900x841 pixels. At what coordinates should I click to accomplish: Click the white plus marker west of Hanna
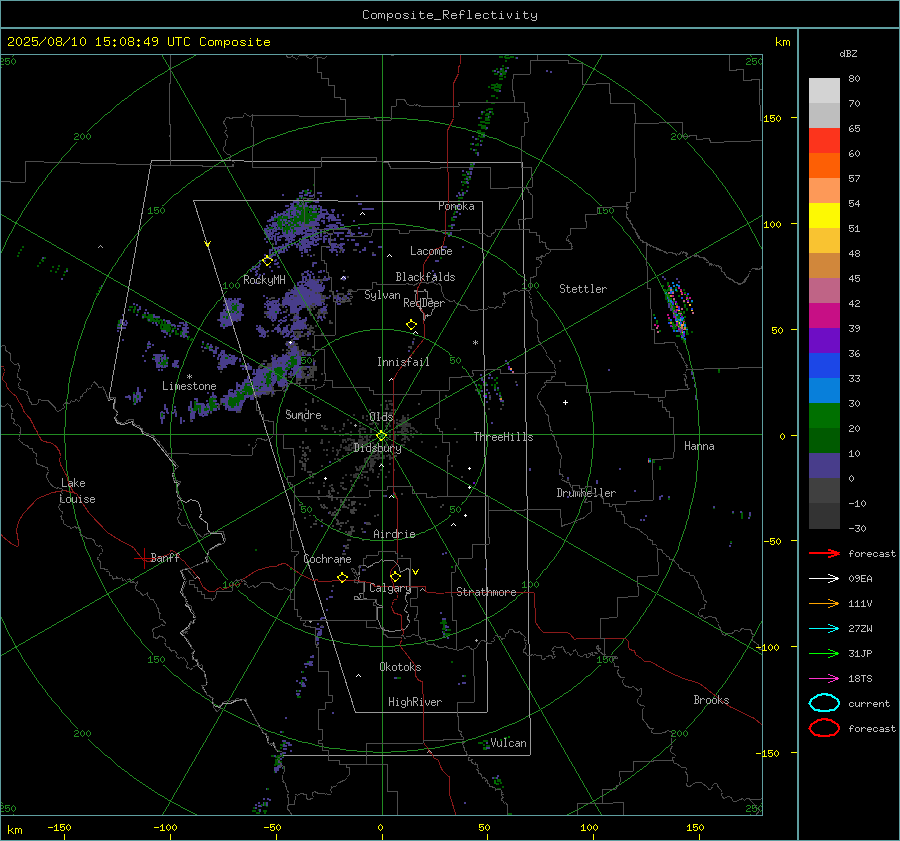(x=565, y=402)
